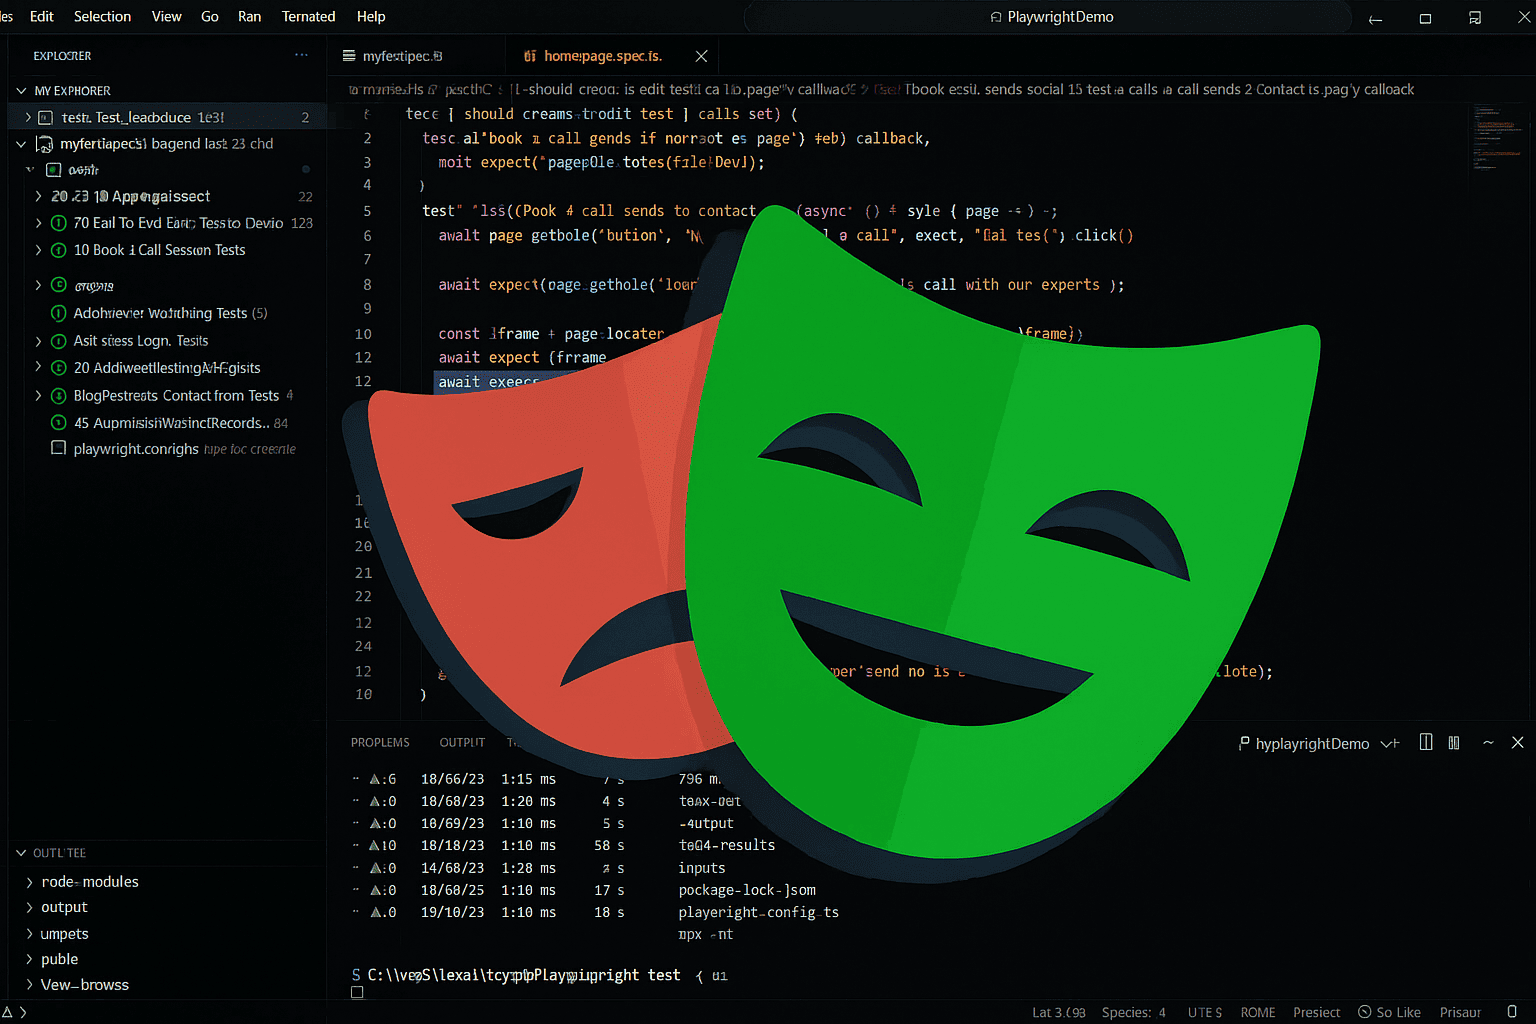Viewport: 1536px width, 1024px height.
Task: Close the homepage.spec tab
Action: [701, 56]
